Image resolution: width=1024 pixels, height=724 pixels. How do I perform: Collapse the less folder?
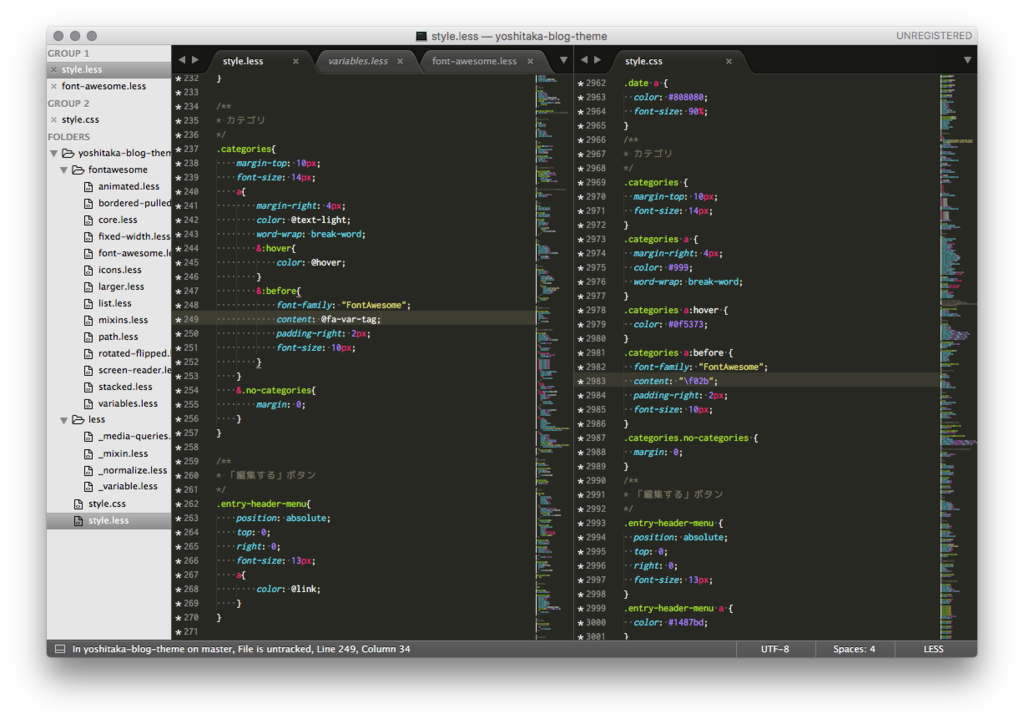click(64, 420)
